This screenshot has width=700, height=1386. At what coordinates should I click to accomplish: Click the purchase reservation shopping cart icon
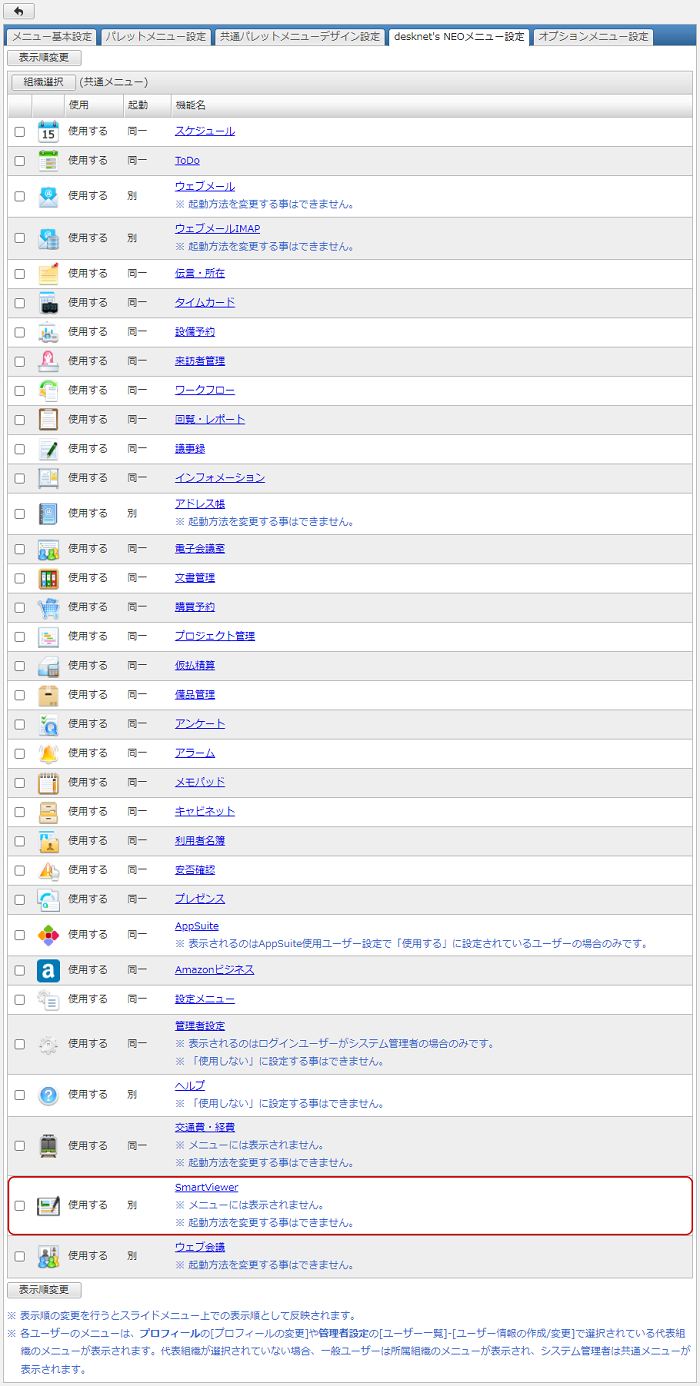point(48,607)
